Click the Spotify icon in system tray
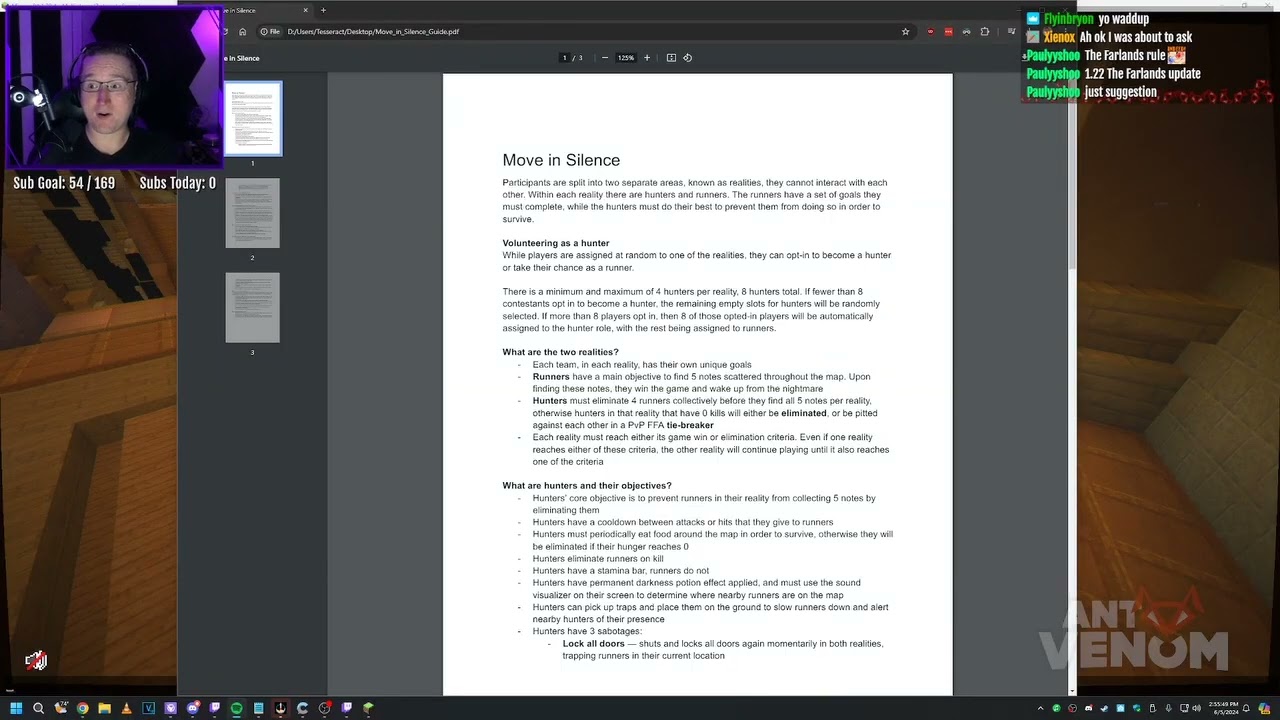The height and width of the screenshot is (720, 1280). tap(1056, 708)
